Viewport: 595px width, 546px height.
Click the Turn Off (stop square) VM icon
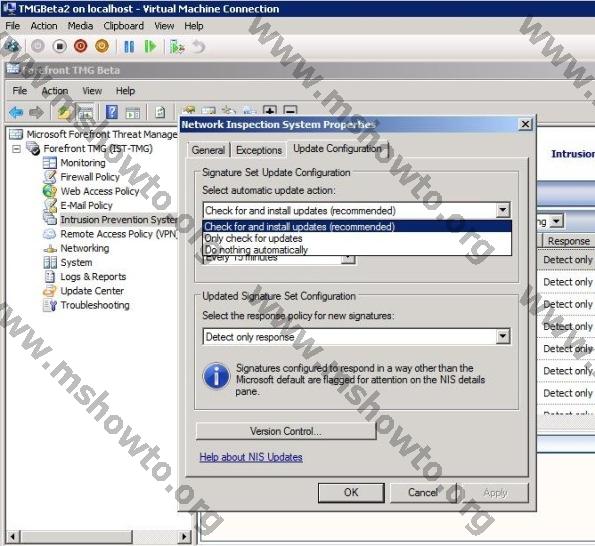point(59,46)
